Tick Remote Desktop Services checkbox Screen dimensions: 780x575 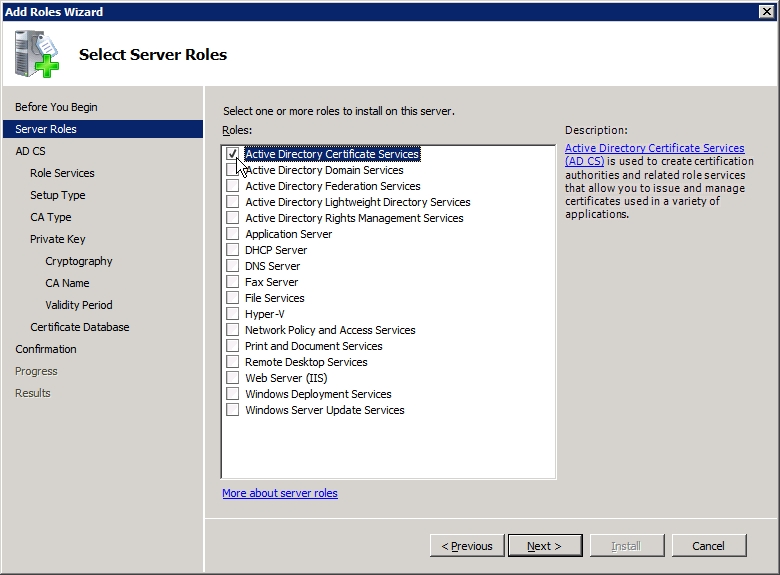tap(232, 362)
